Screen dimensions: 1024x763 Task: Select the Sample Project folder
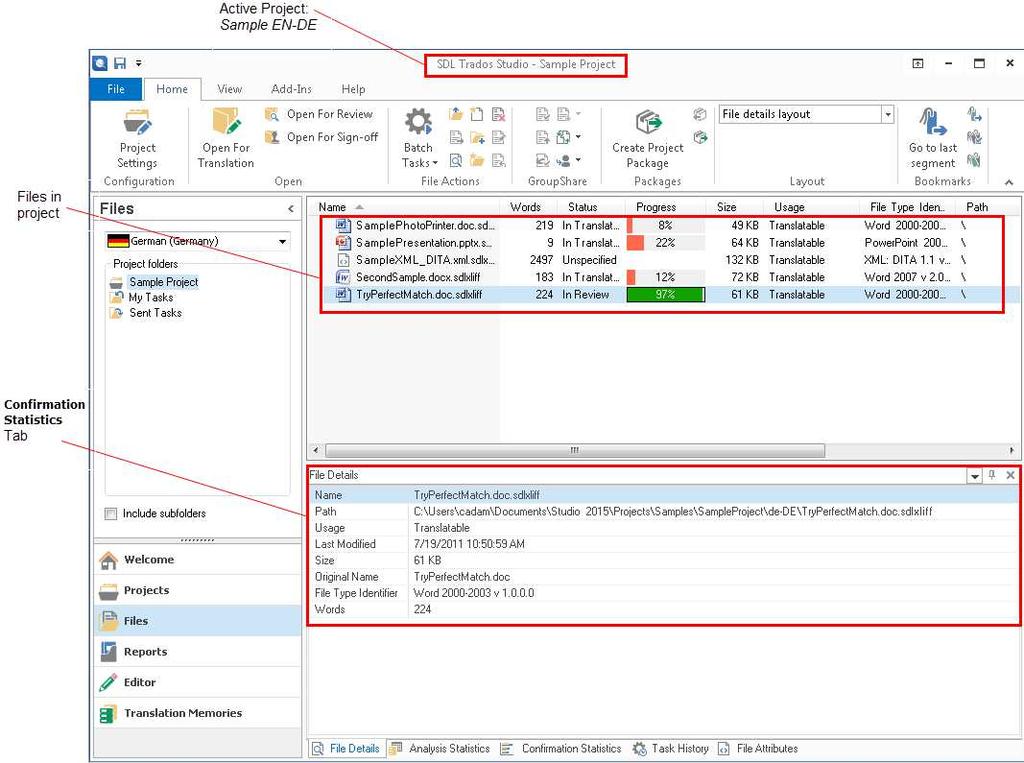pyautogui.click(x=163, y=282)
